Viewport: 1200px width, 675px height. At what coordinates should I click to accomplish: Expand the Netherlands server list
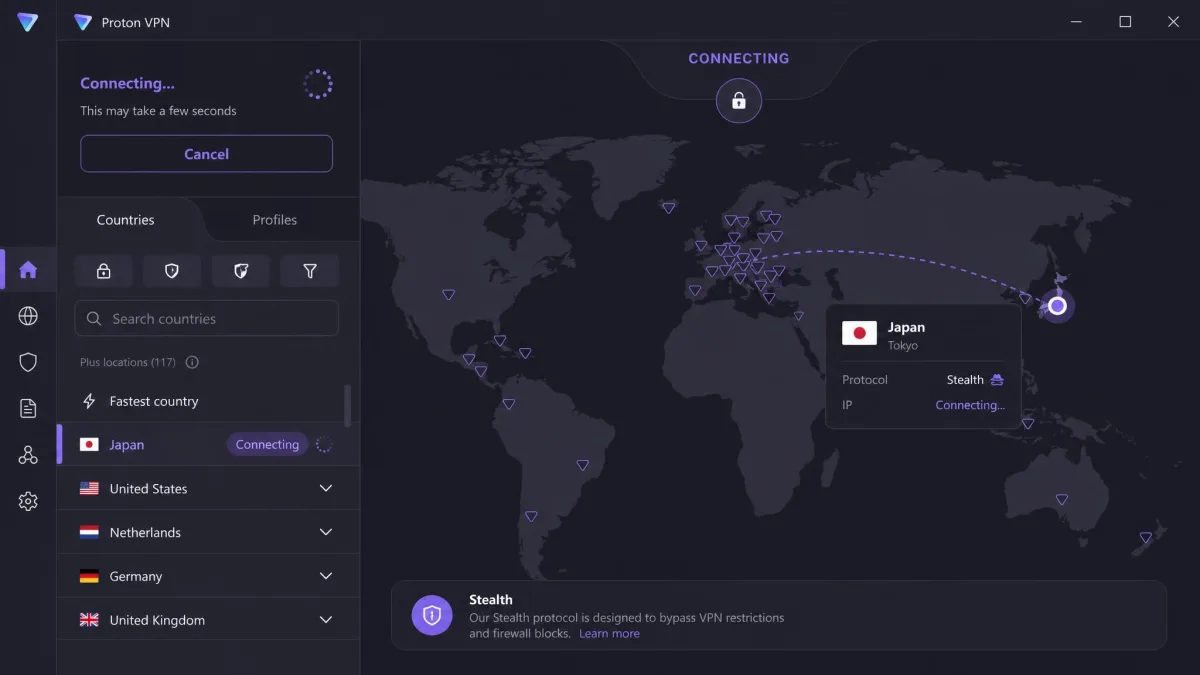click(325, 533)
